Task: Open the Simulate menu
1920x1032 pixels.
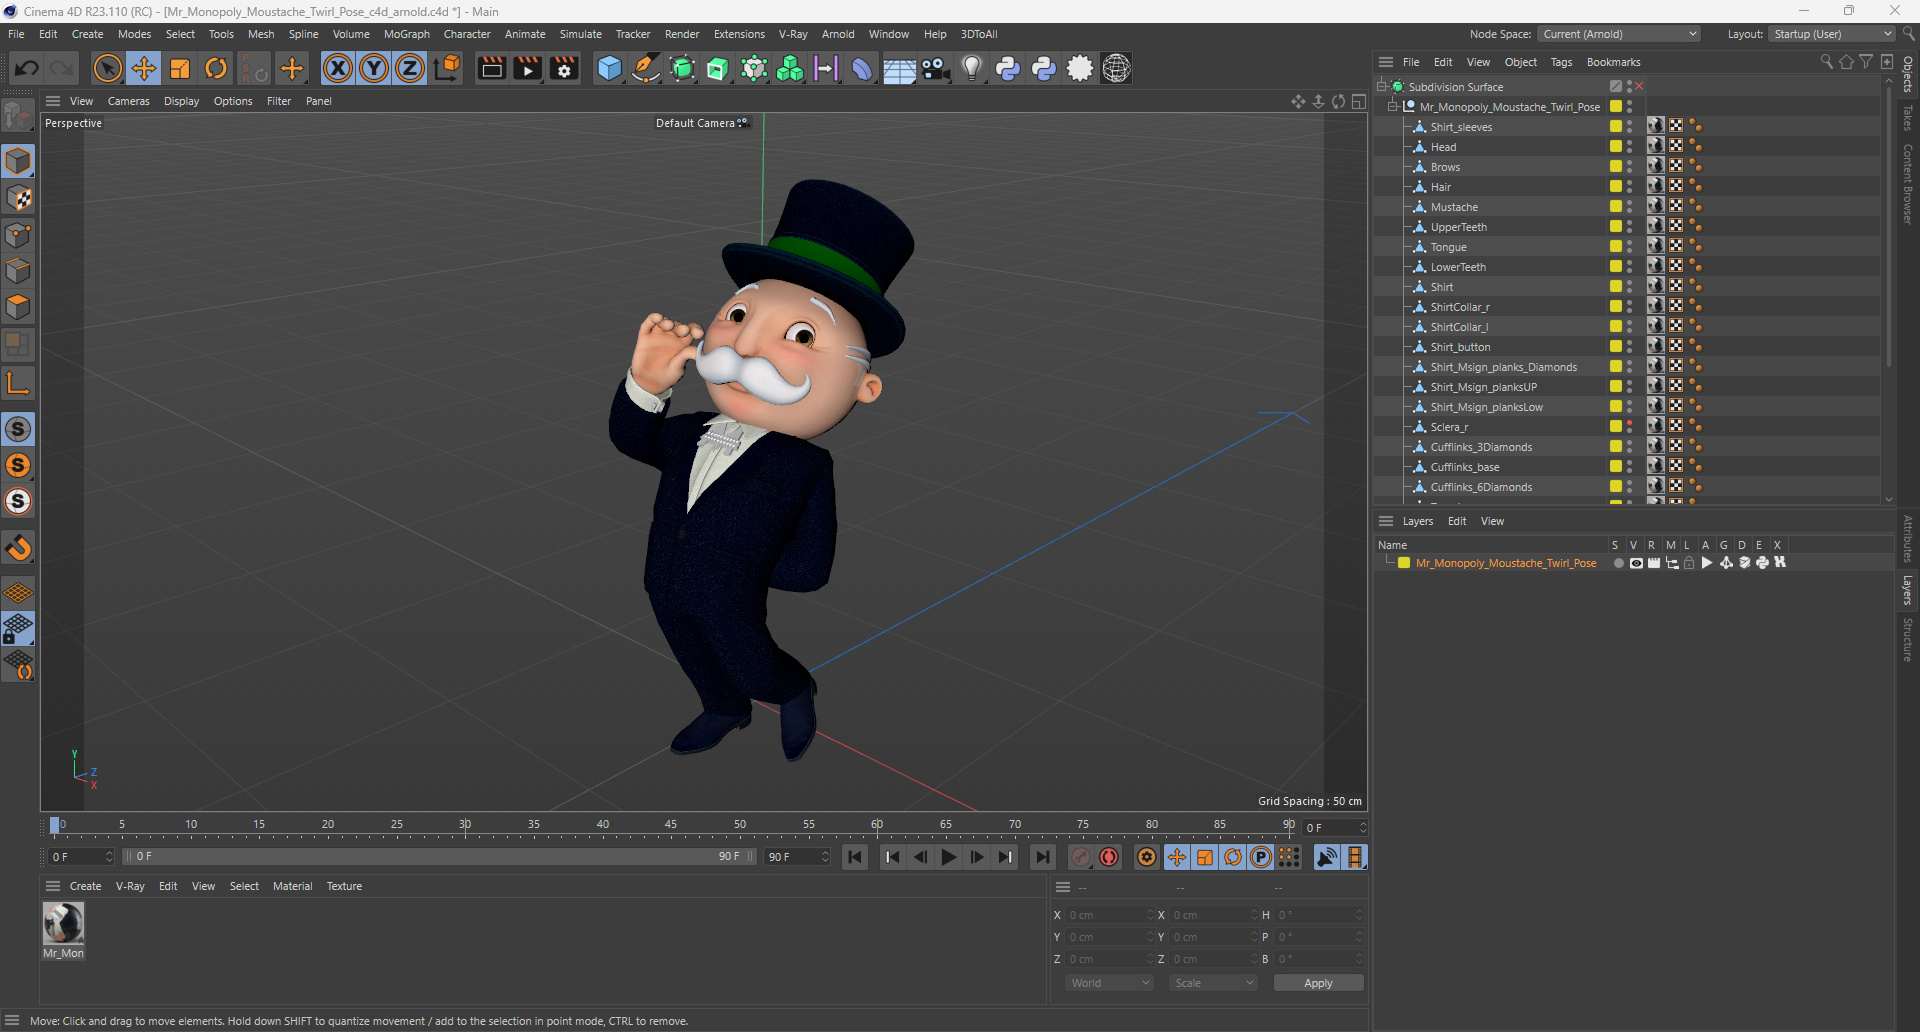Action: pos(581,34)
